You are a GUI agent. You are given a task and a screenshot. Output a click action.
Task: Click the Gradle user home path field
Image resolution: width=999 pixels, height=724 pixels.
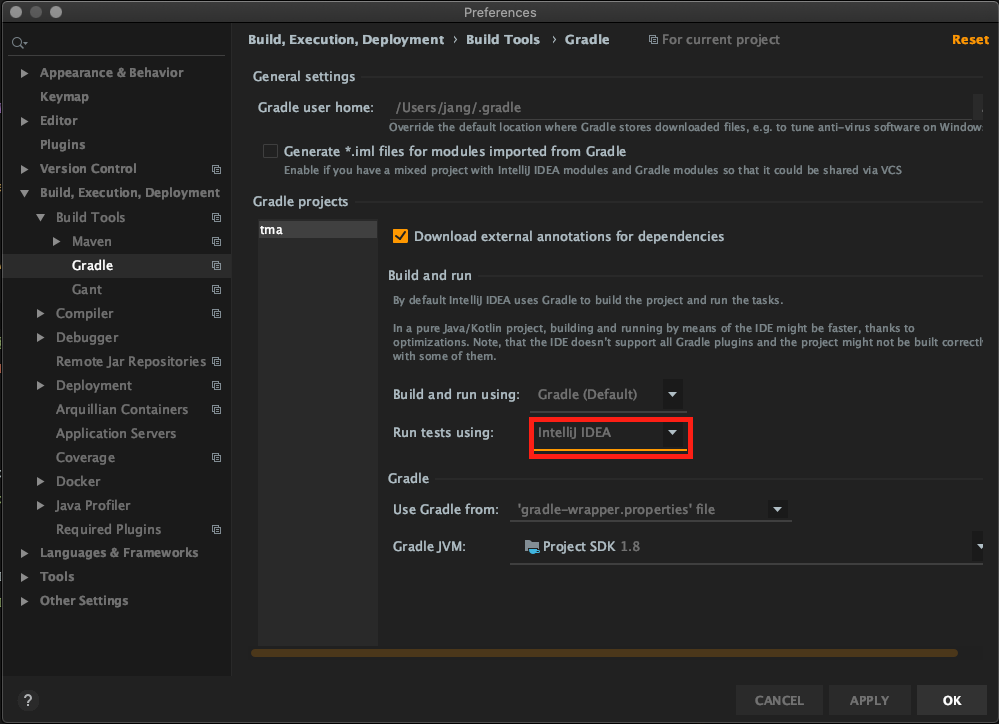click(681, 108)
